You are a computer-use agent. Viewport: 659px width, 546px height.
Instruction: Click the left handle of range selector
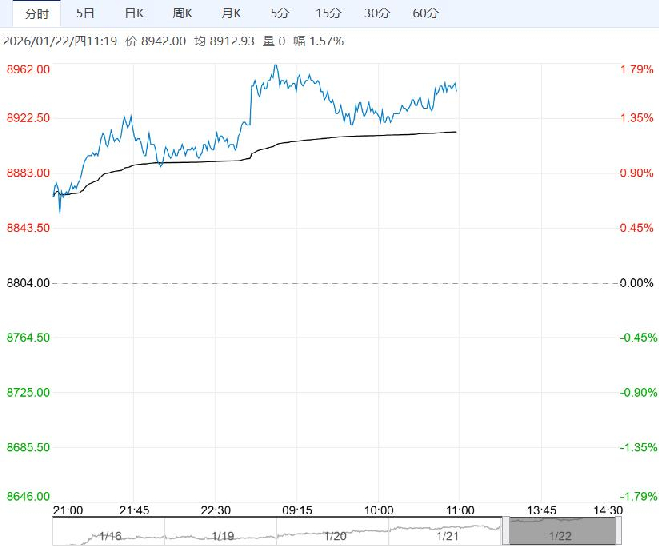[505, 531]
